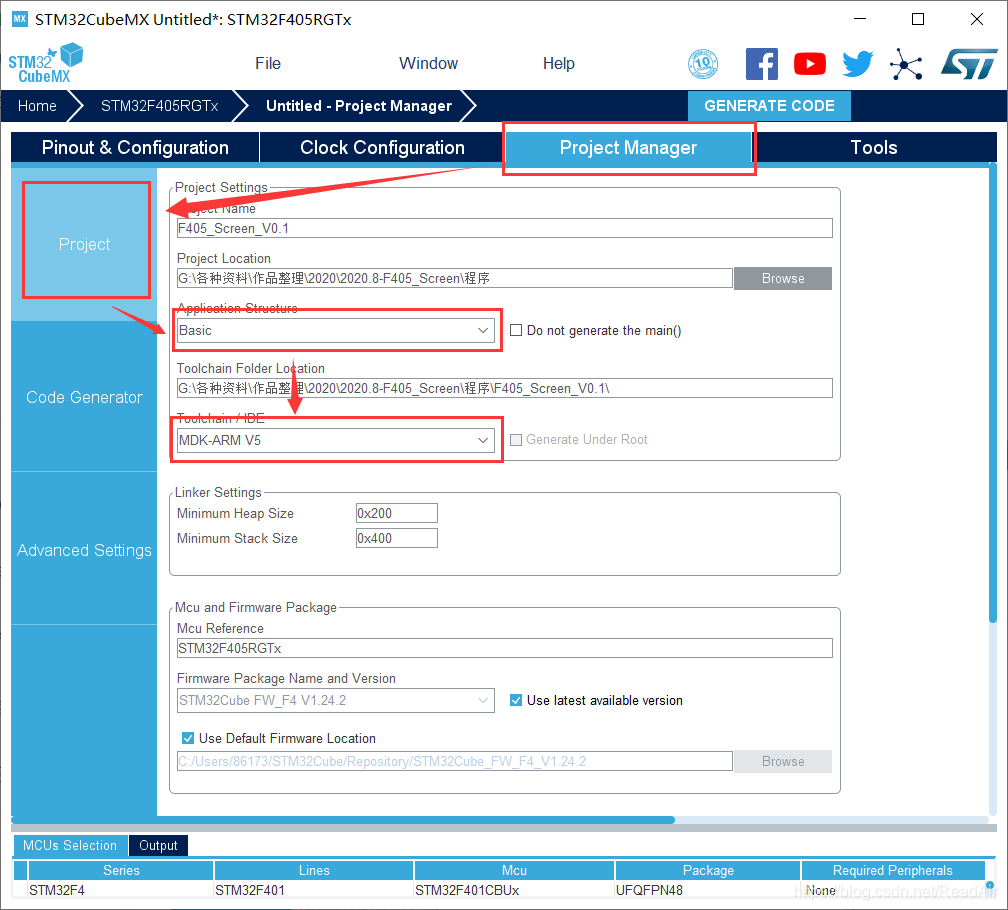Select STM32F401CBUx table cell
Viewport: 1008px width, 910px height.
click(514, 890)
